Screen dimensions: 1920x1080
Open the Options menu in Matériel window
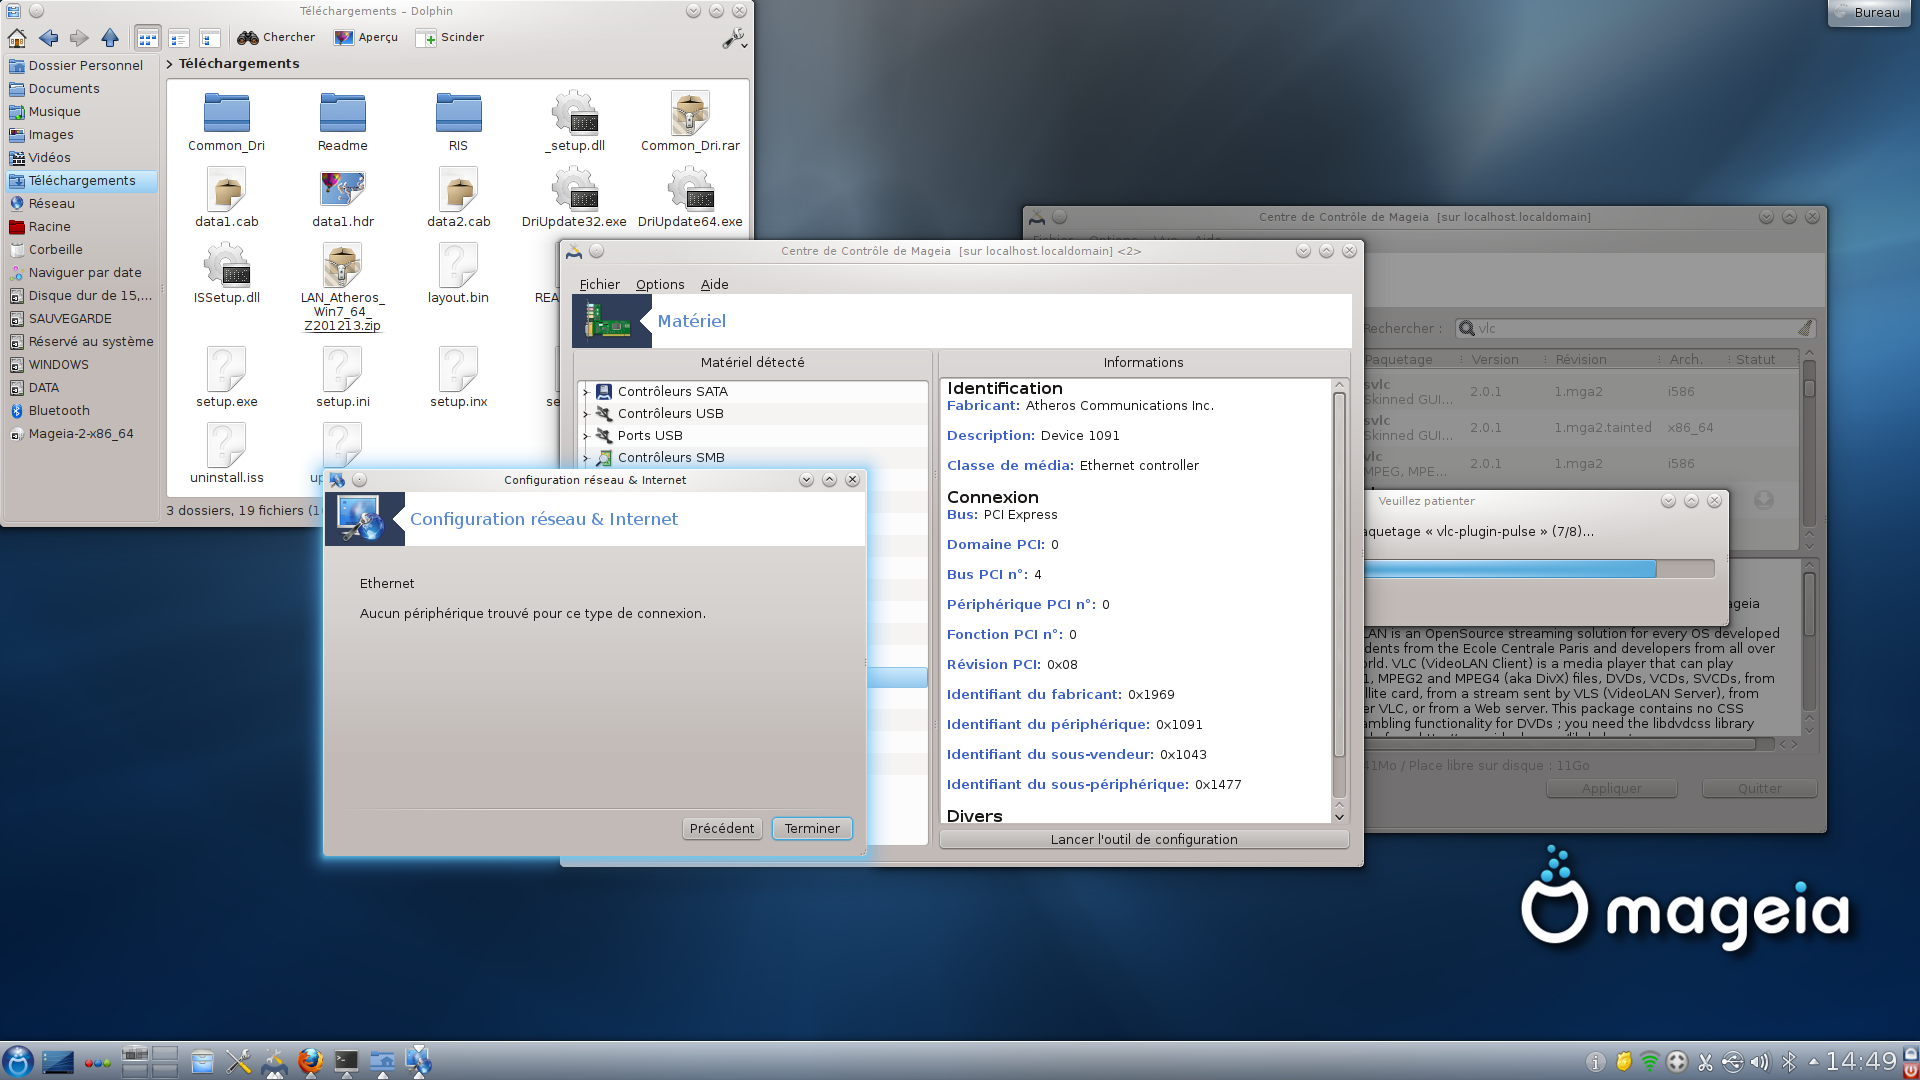[x=660, y=285]
